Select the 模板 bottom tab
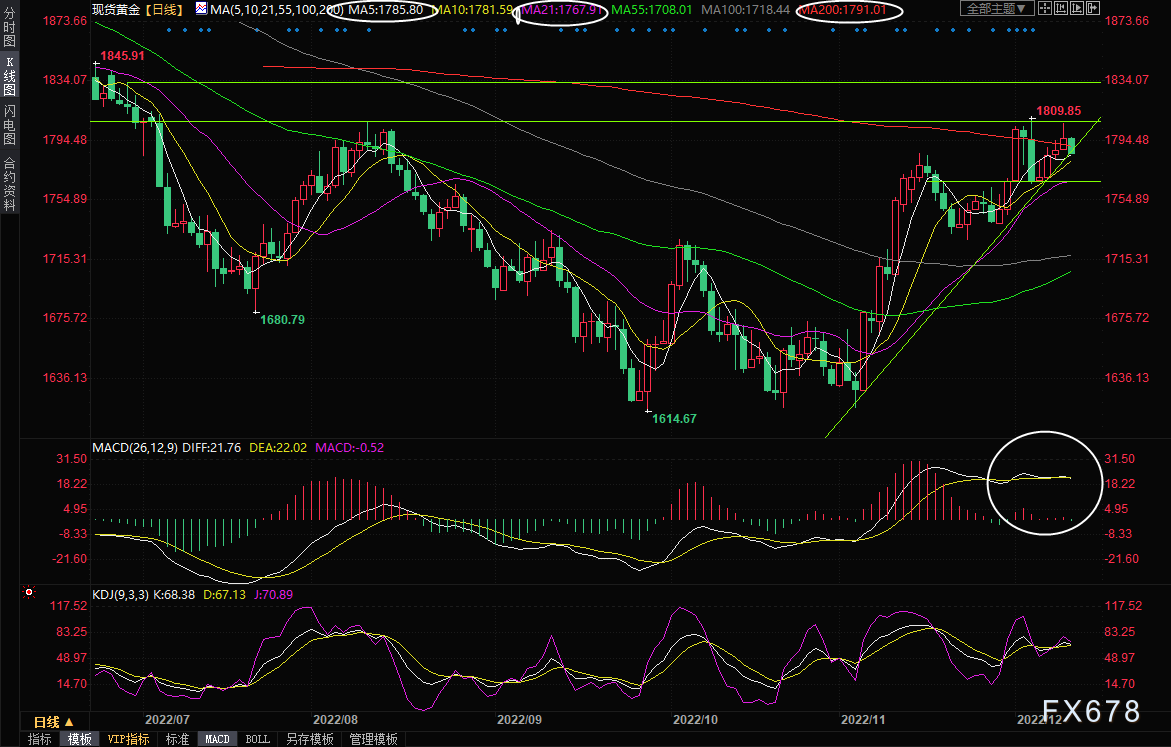 coord(78,739)
